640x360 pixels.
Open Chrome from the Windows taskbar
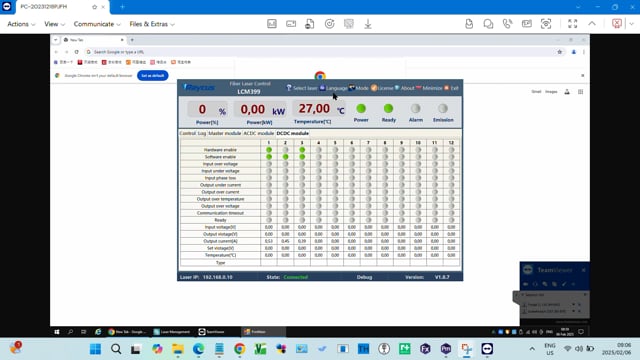240,349
